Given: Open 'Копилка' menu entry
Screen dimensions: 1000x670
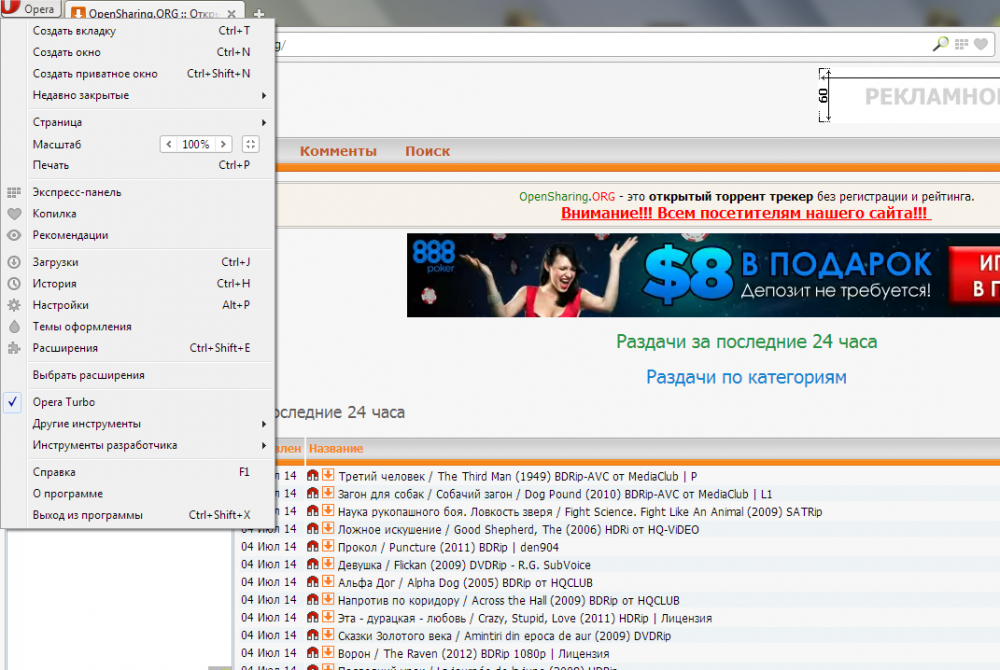Looking at the screenshot, I should click(138, 214).
